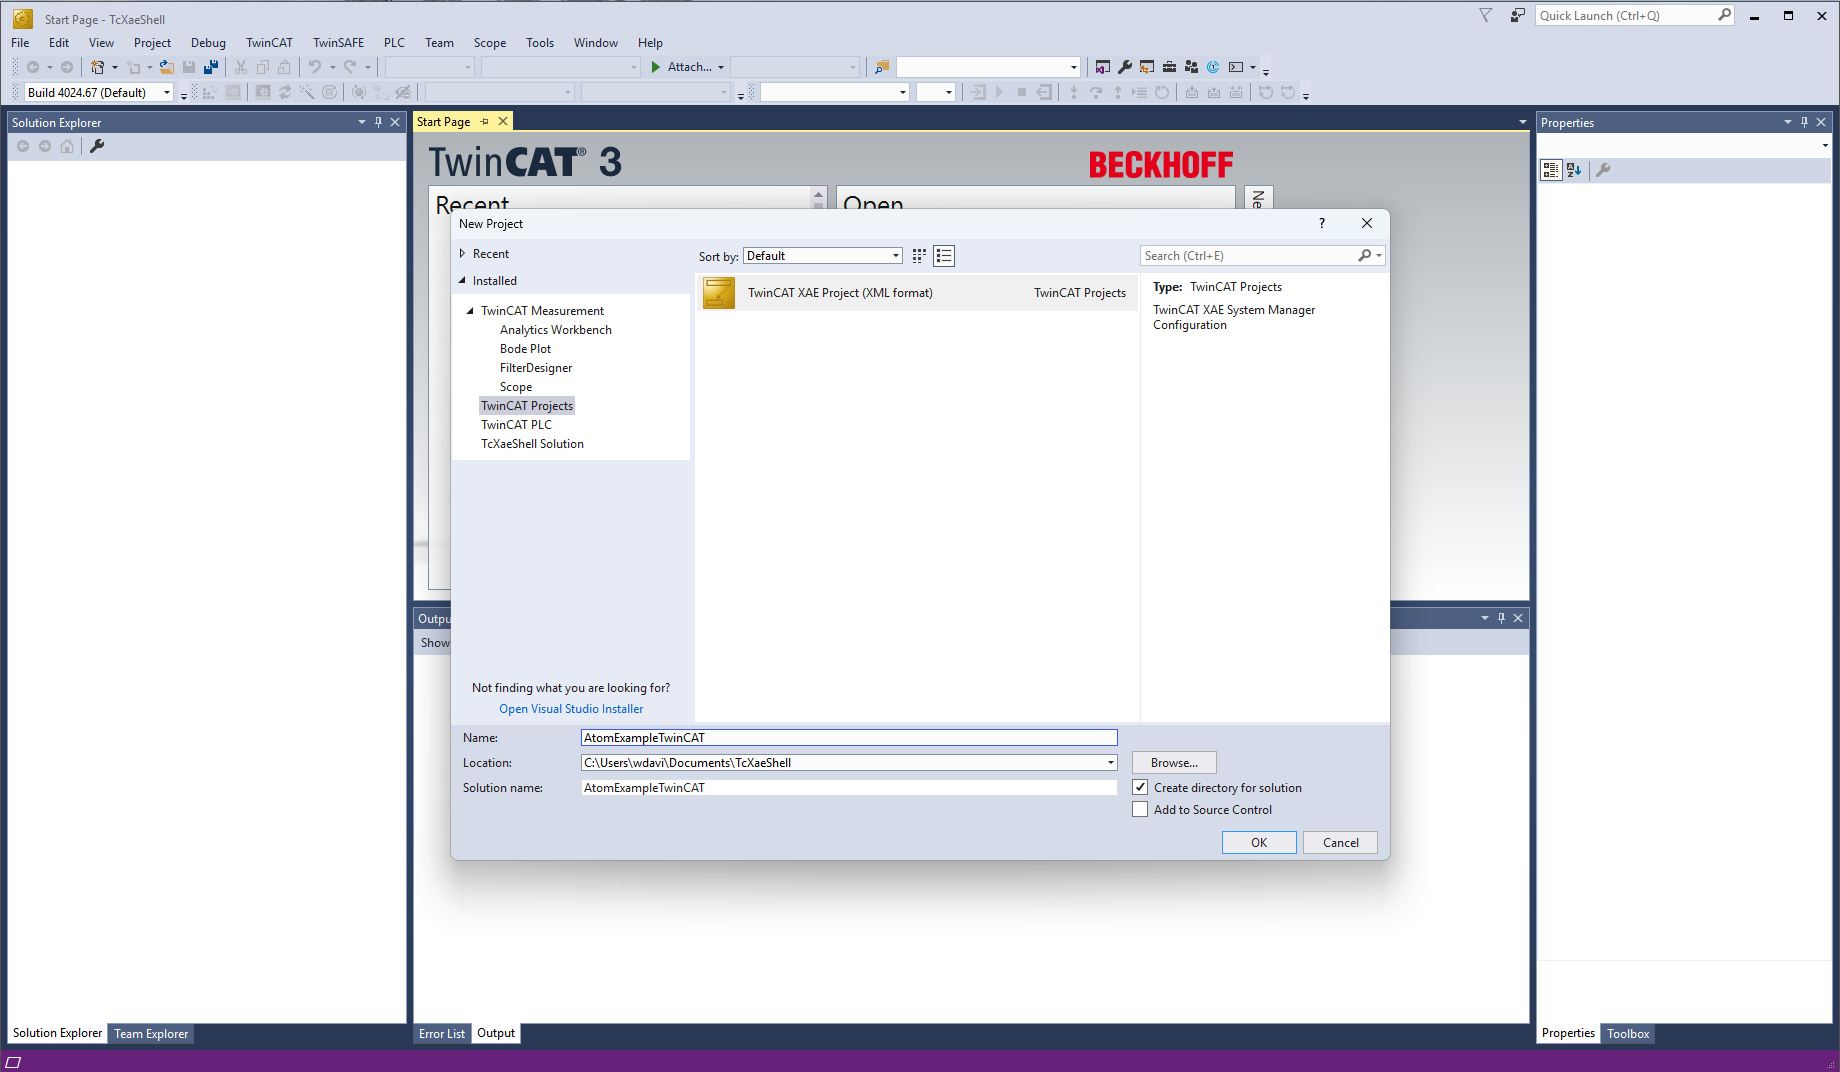
Task: Click the Categorized icon in Properties panel
Action: (x=1550, y=170)
